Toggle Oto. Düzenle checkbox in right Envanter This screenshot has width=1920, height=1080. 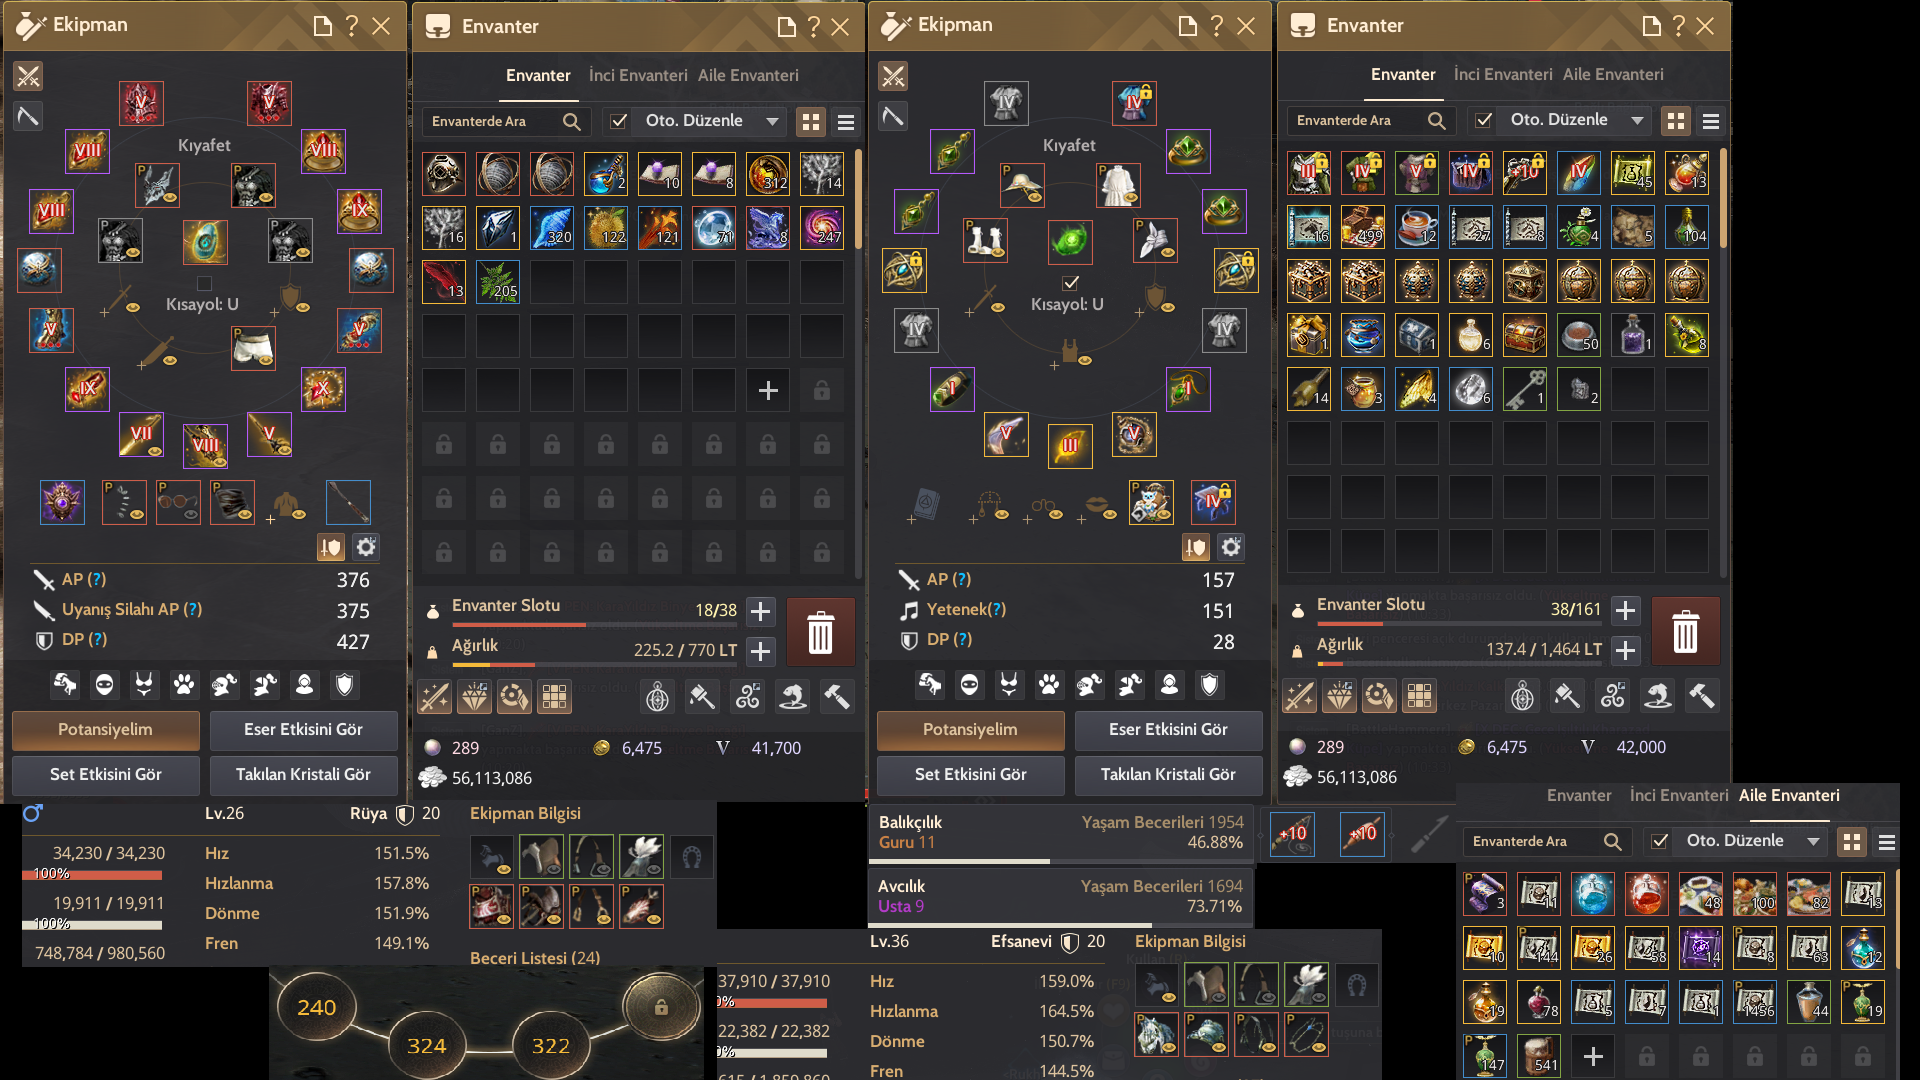[1484, 120]
